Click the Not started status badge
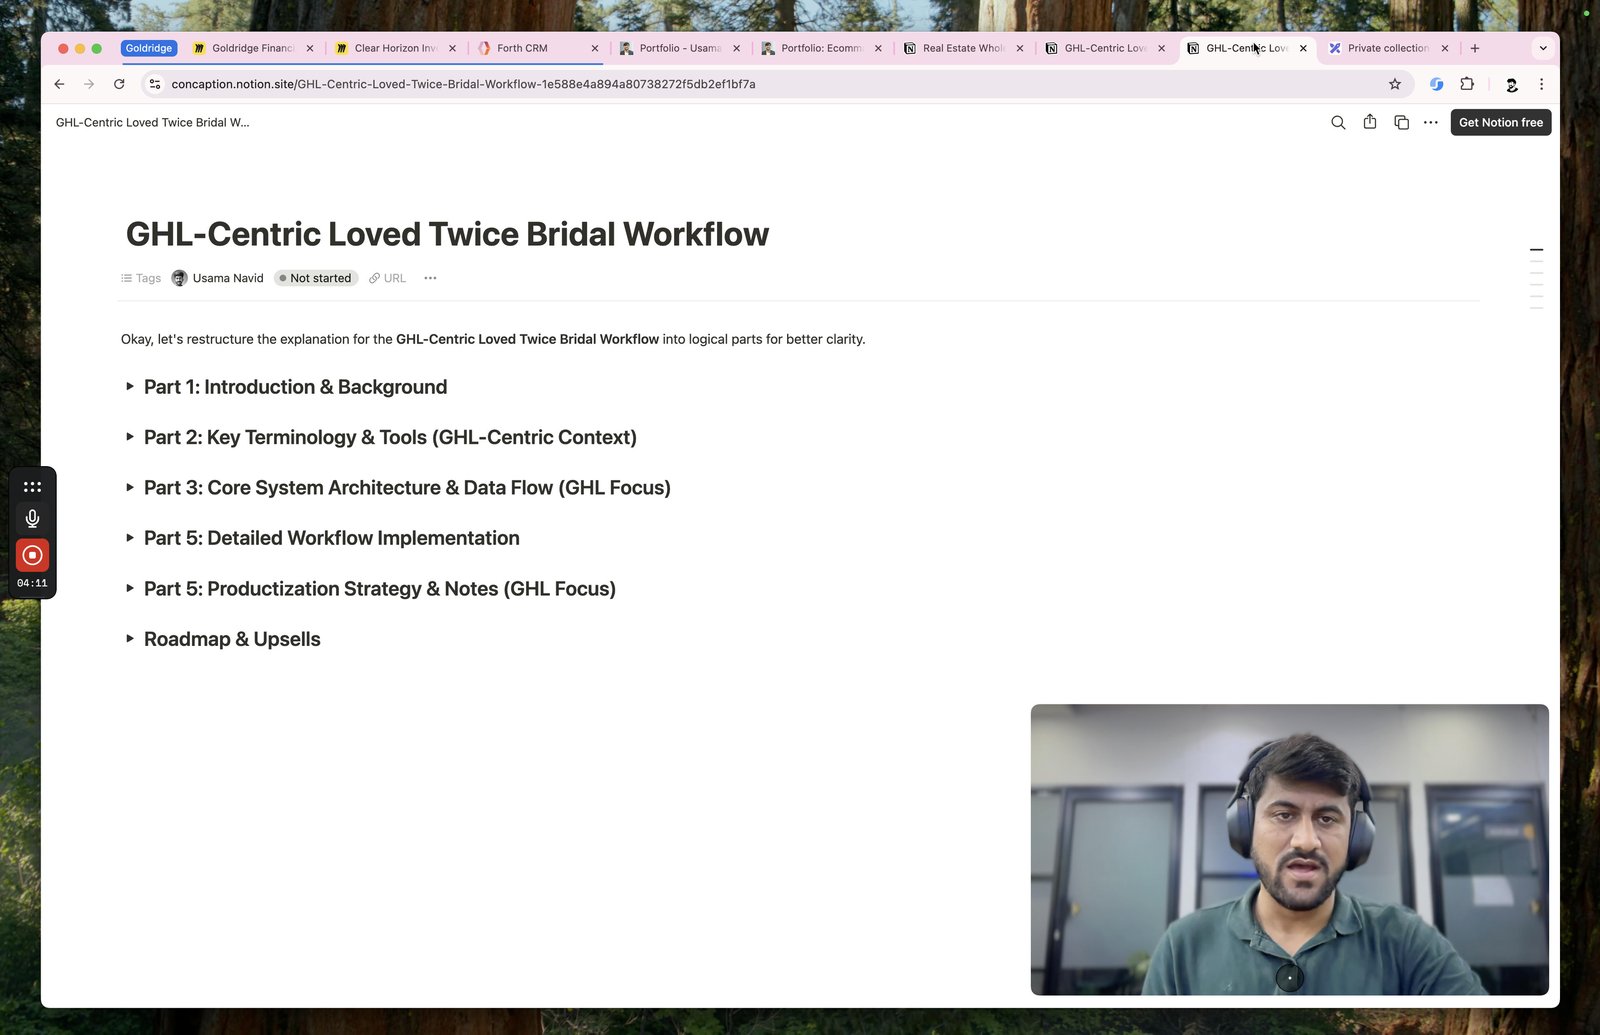Image resolution: width=1600 pixels, height=1035 pixels. pos(316,278)
